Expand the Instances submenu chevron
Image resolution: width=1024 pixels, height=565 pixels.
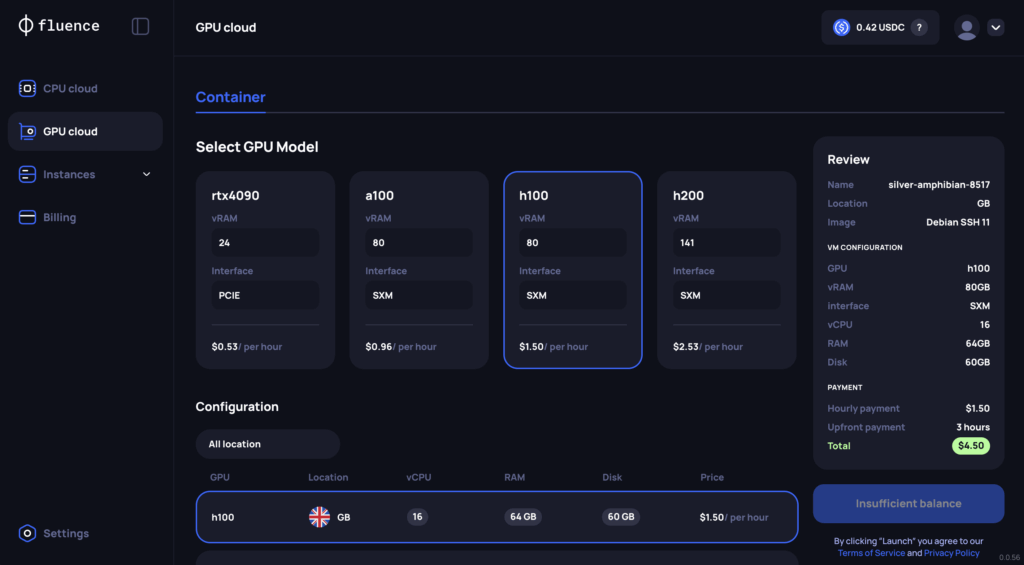pyautogui.click(x=147, y=175)
